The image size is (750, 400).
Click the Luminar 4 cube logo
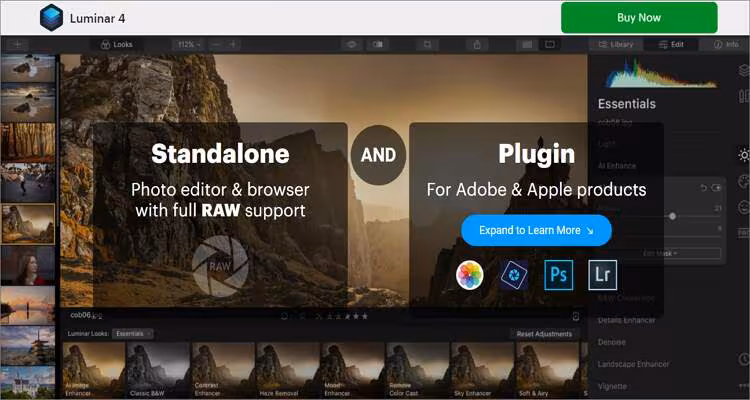pos(51,18)
